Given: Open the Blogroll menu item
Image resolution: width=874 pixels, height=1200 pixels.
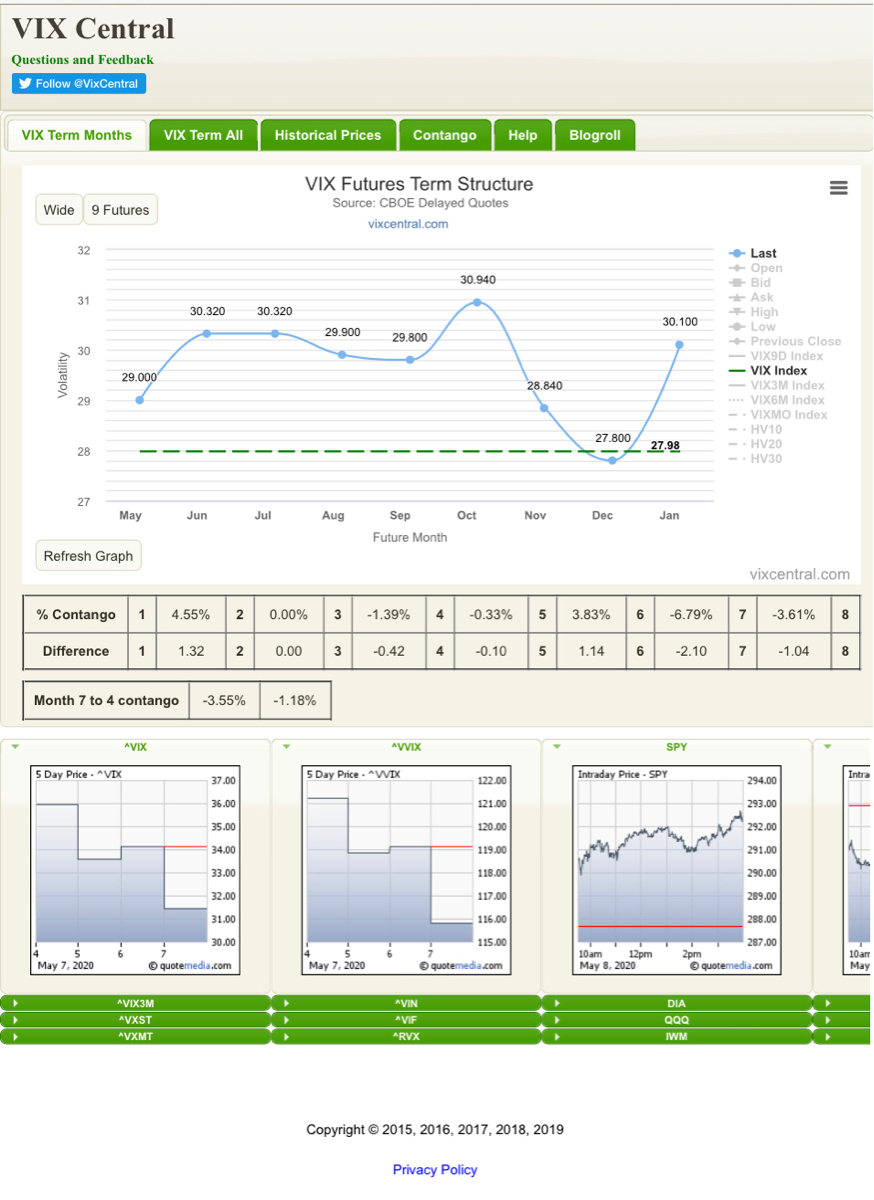Looking at the screenshot, I should (x=595, y=134).
